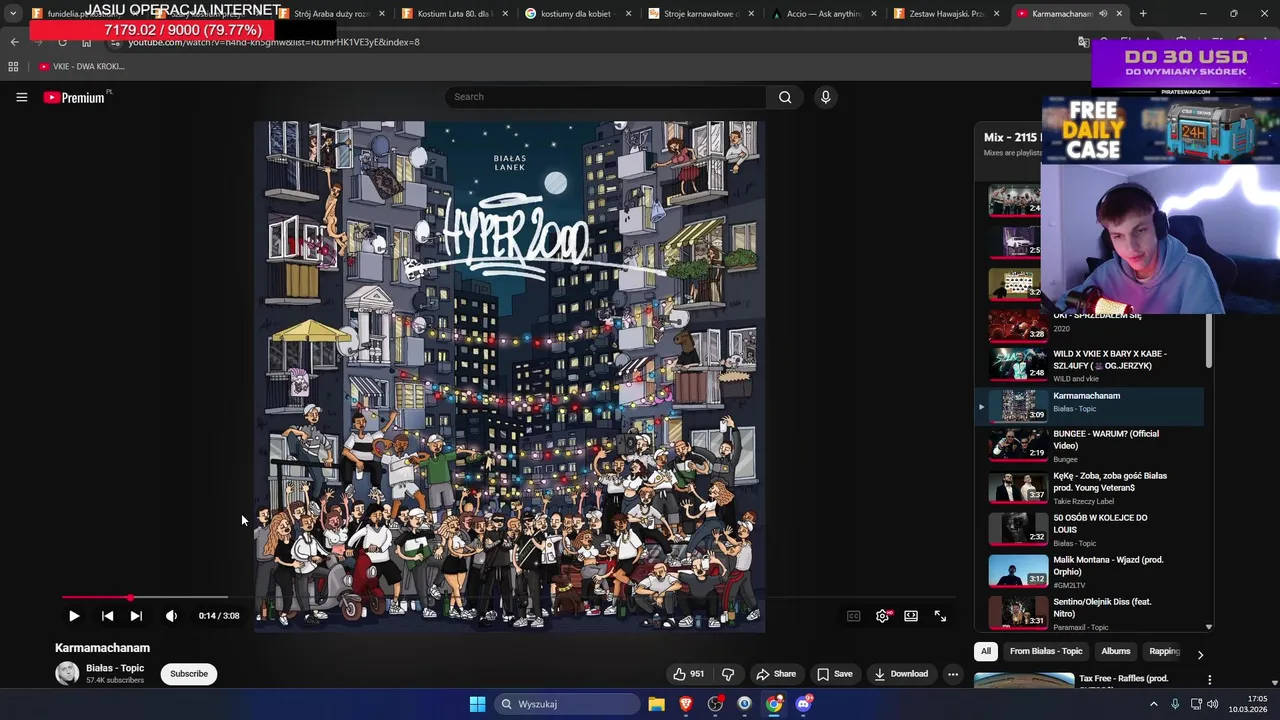
Task: Switch to funidelia browser tab
Action: pos(85,14)
